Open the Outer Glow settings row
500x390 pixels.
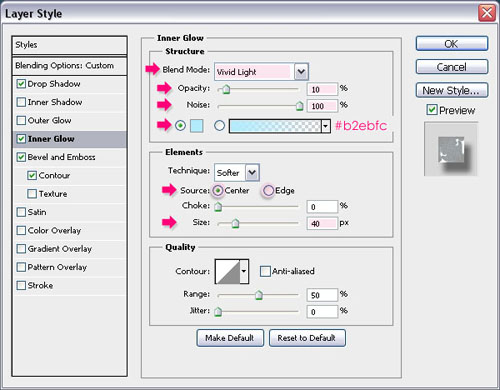69,120
